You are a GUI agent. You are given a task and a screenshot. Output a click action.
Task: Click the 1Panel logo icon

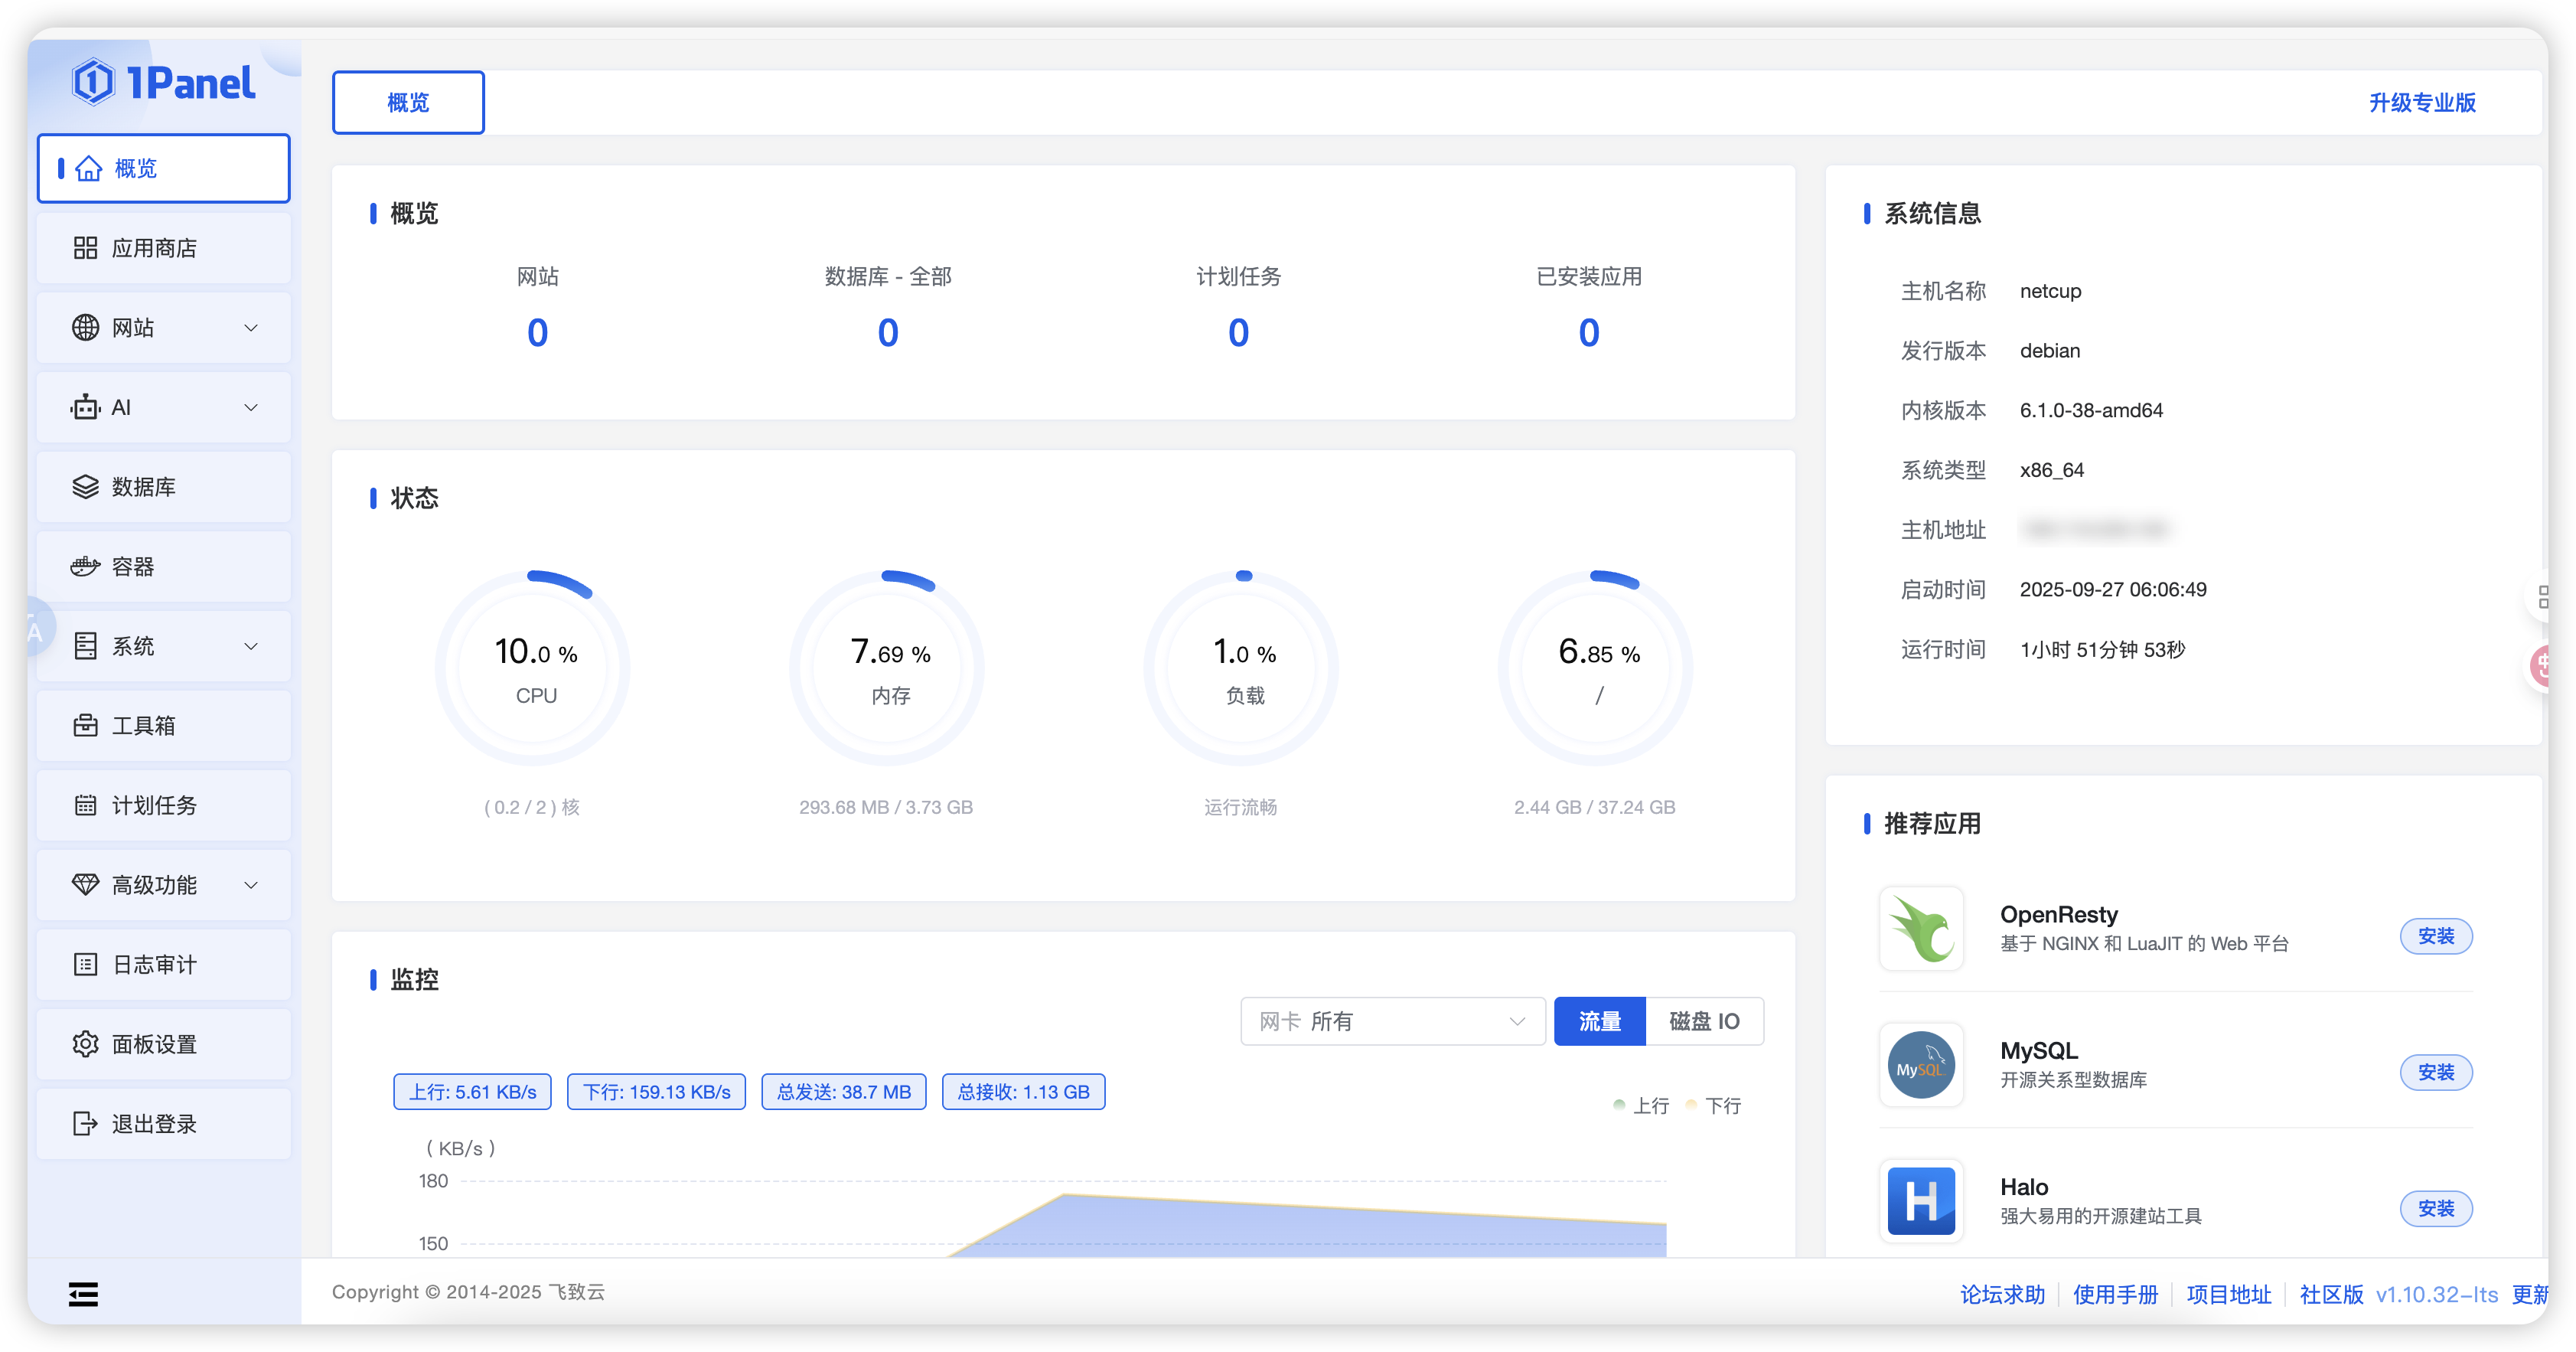94,83
